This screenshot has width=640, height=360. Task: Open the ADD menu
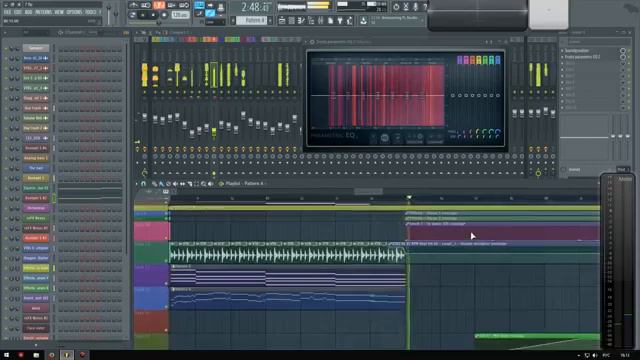coord(29,12)
